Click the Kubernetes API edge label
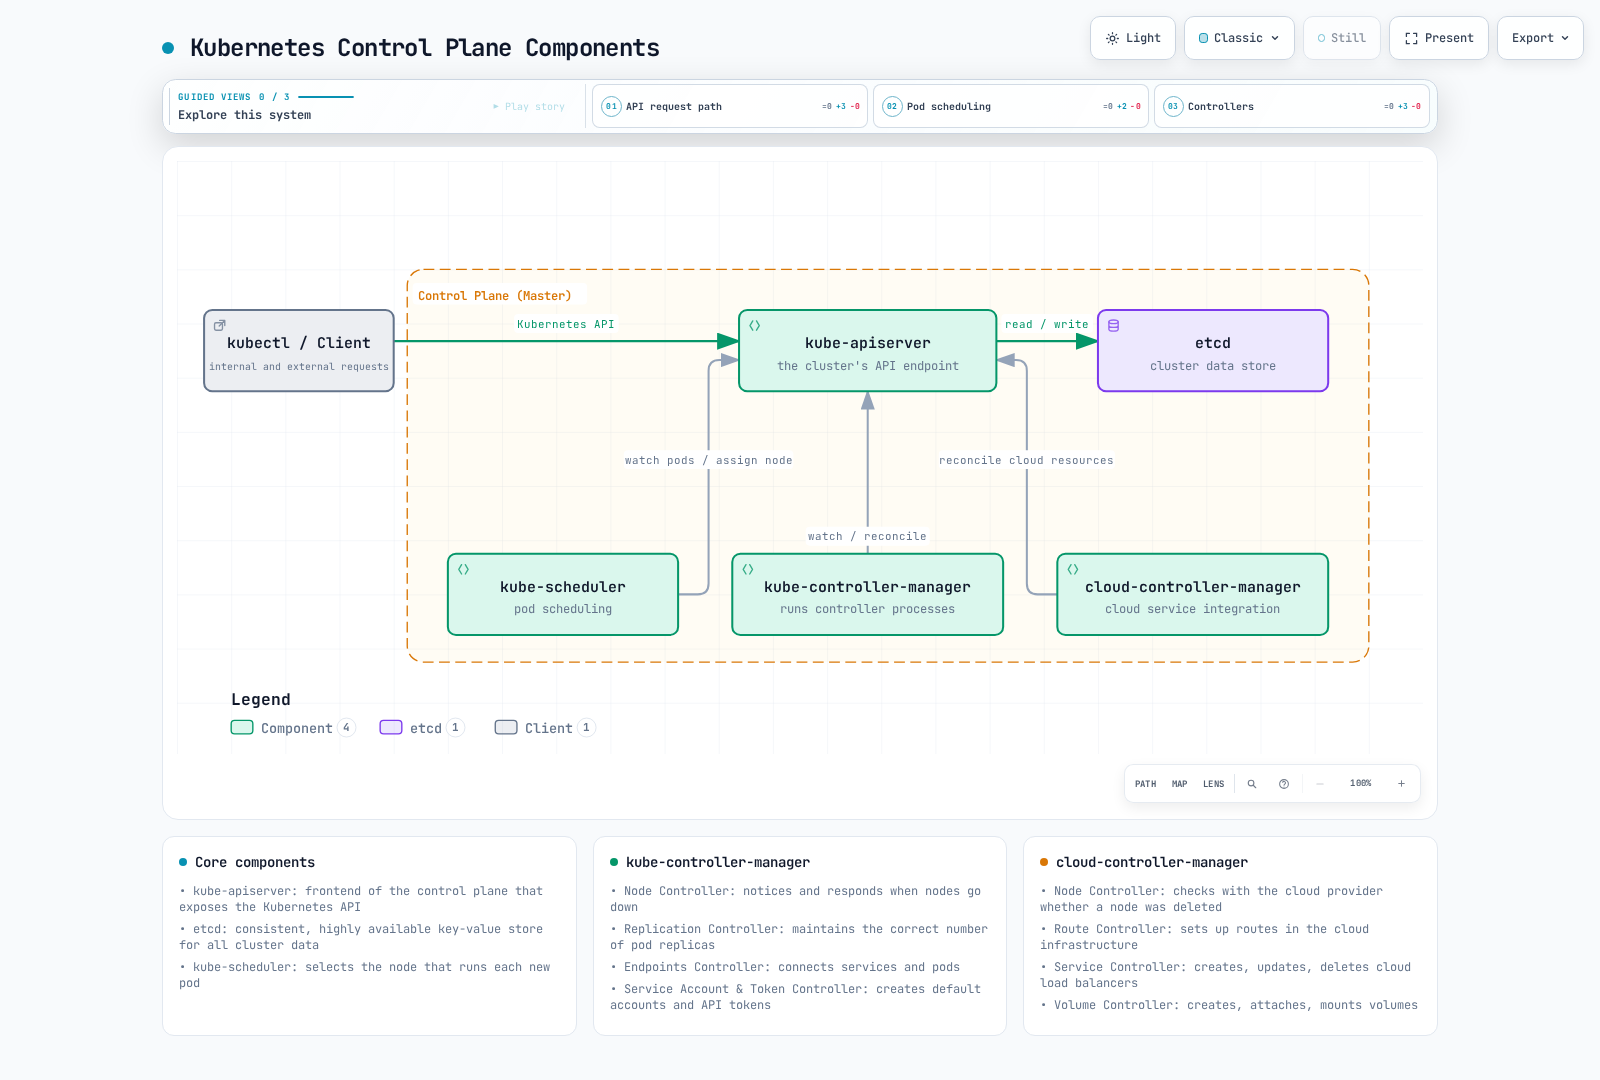 pos(566,324)
